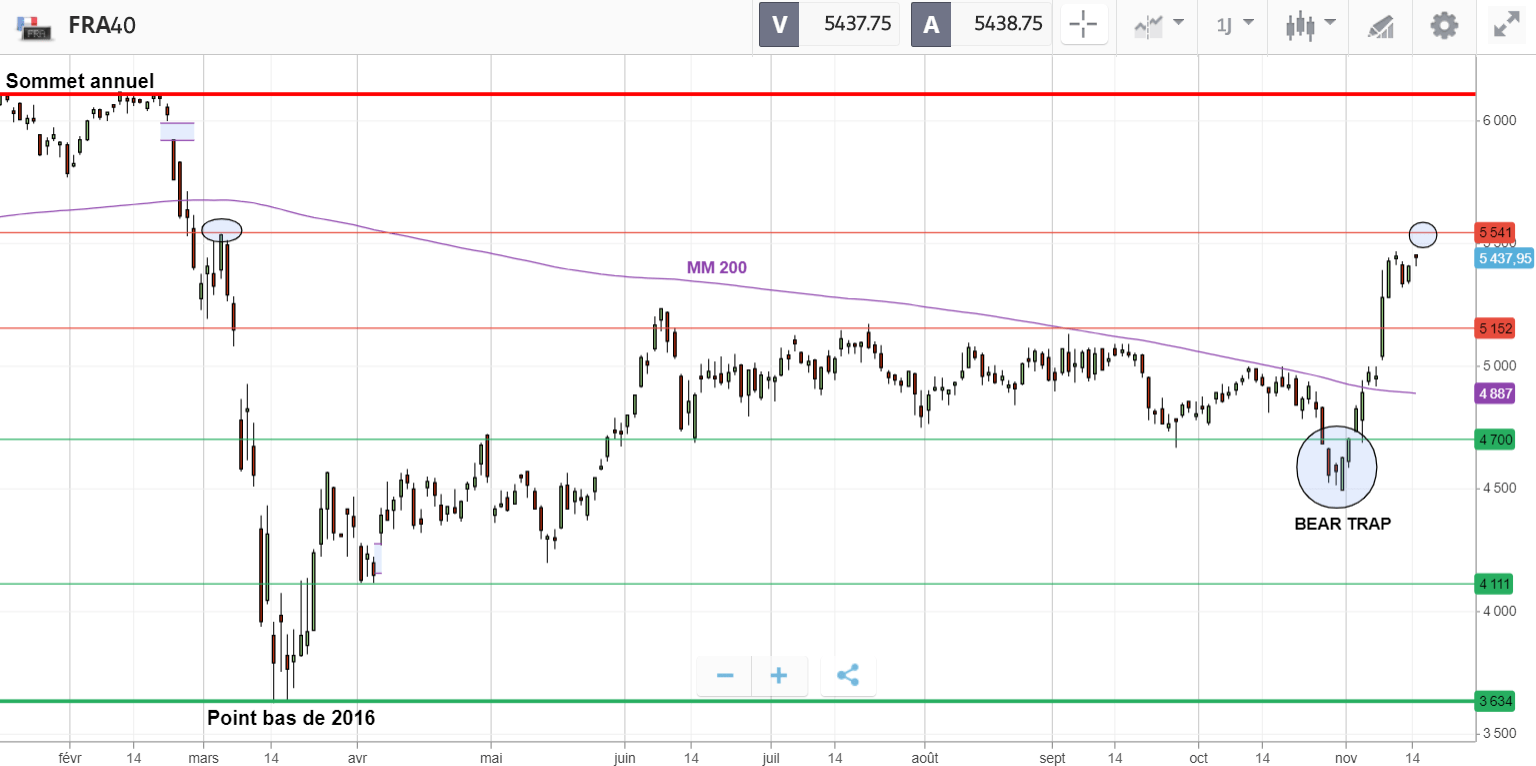Click the juin date axis label
This screenshot has height=766, width=1536.
coord(625,757)
